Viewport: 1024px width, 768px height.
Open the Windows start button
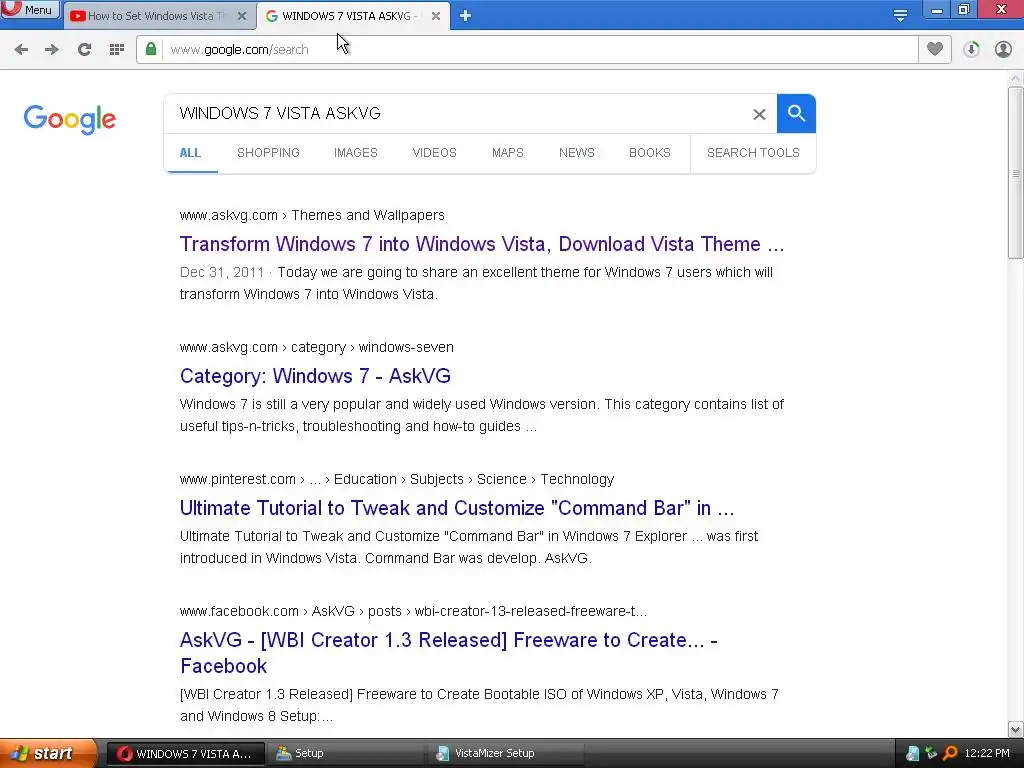click(47, 753)
